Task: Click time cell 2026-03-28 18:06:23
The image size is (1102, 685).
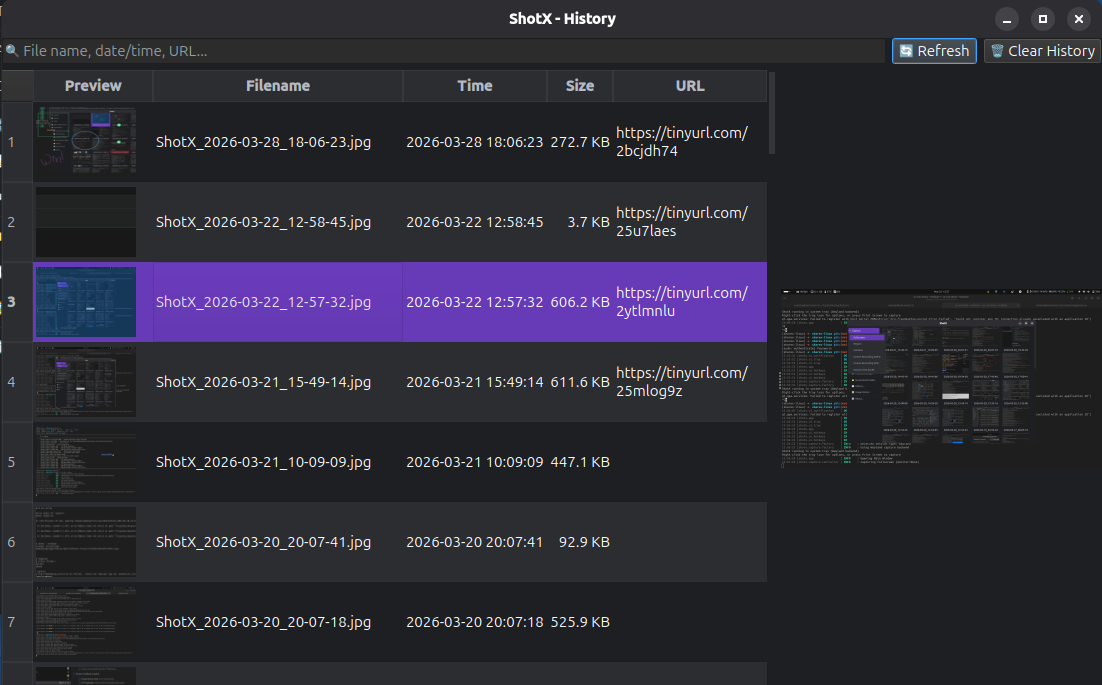Action: pyautogui.click(x=474, y=142)
